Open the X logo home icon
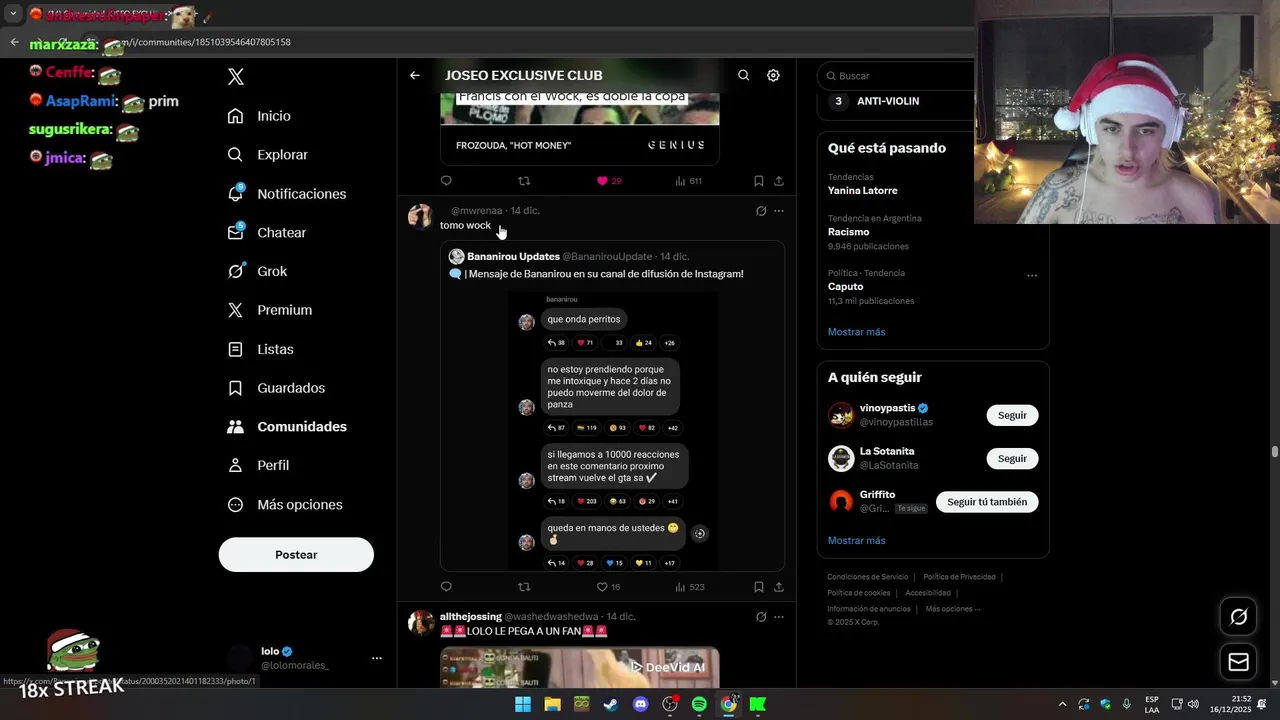The image size is (1280, 720). [236, 77]
